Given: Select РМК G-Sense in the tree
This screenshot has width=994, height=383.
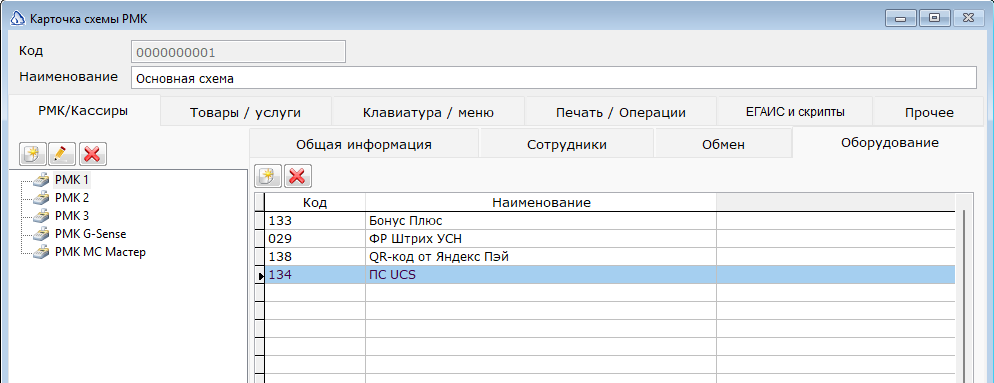Looking at the screenshot, I should 90,234.
